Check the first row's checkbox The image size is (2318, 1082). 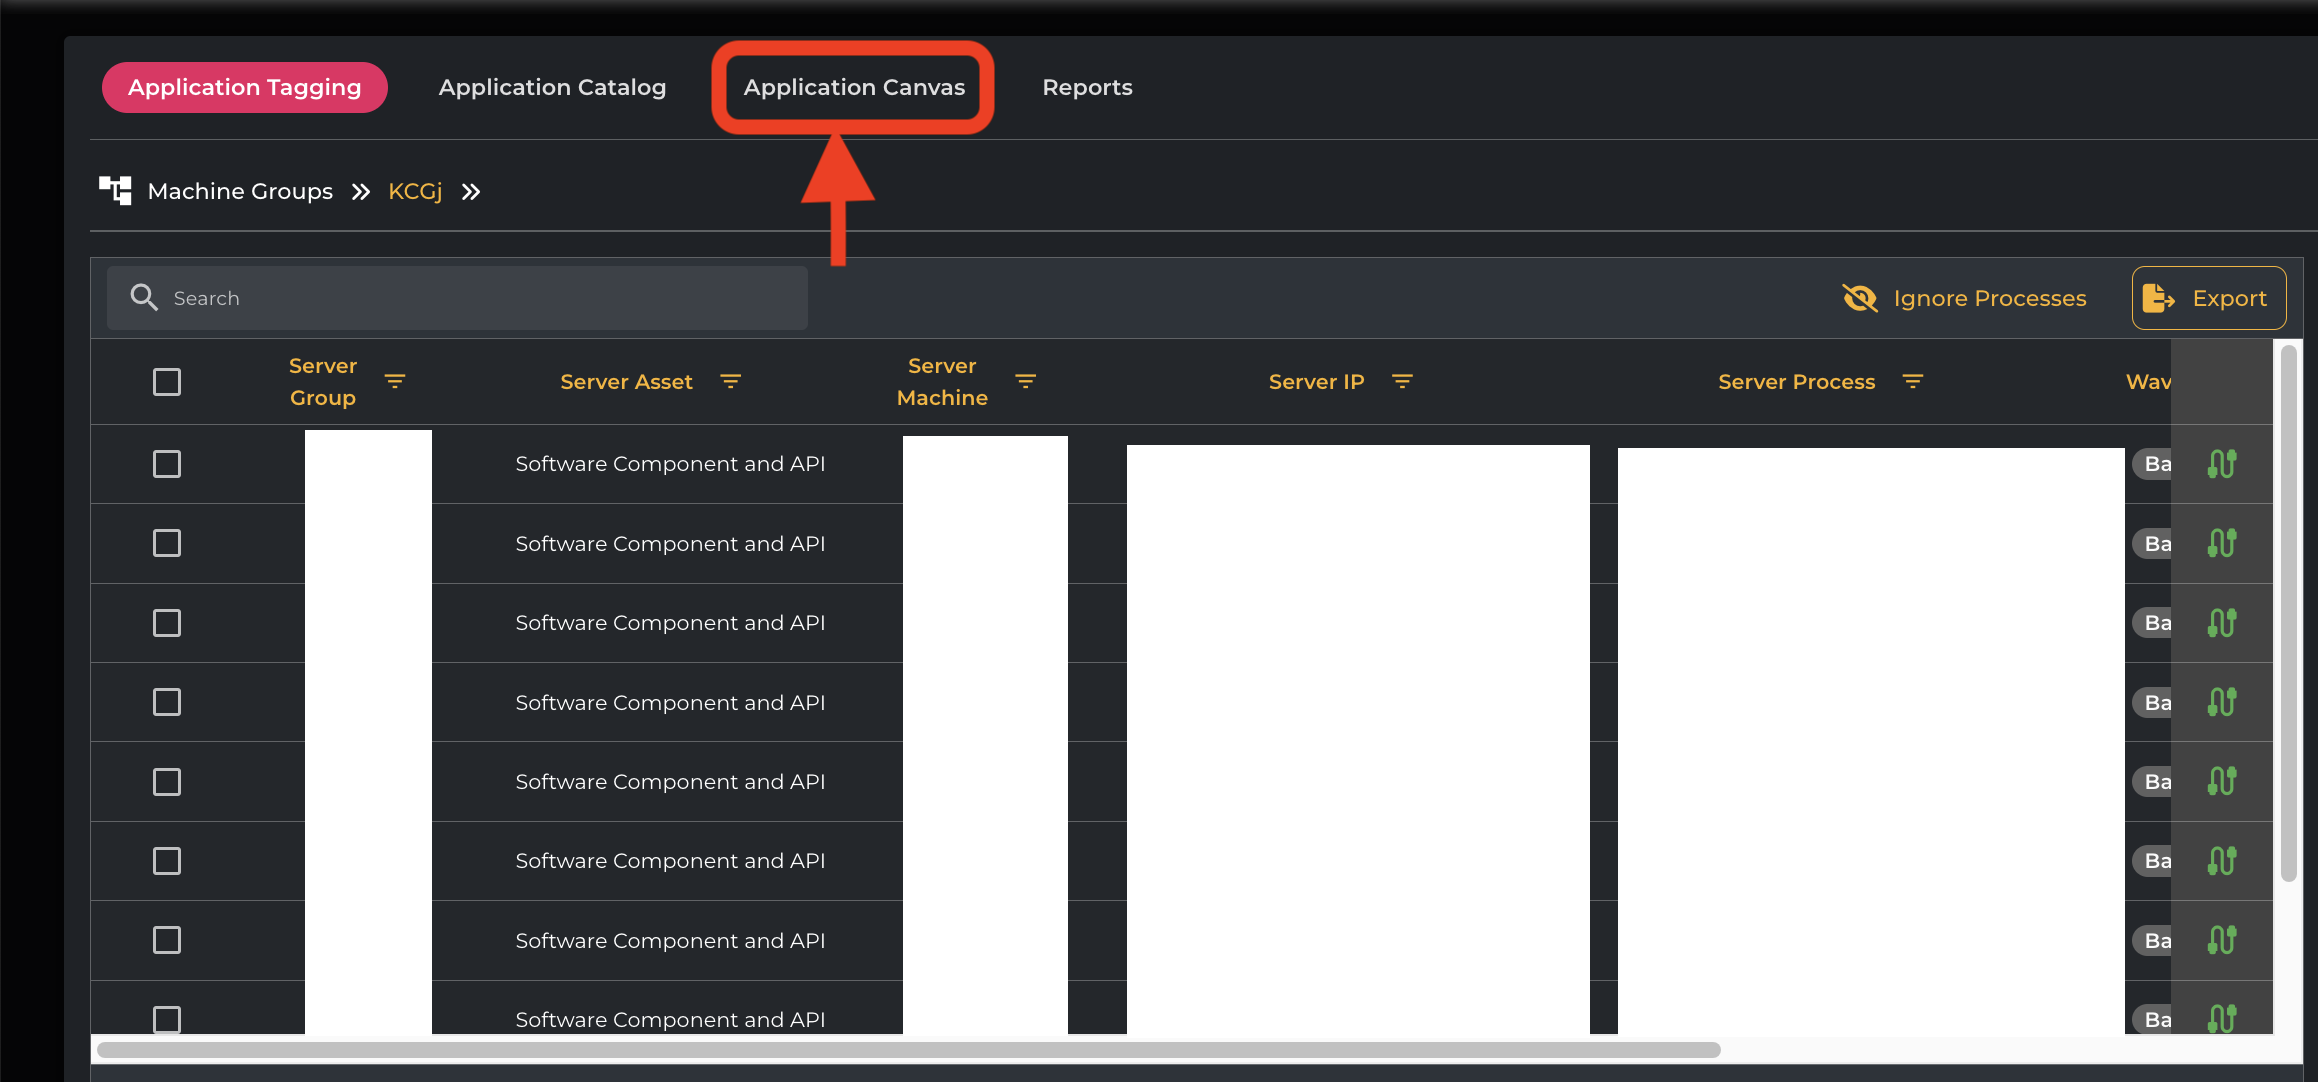point(167,464)
